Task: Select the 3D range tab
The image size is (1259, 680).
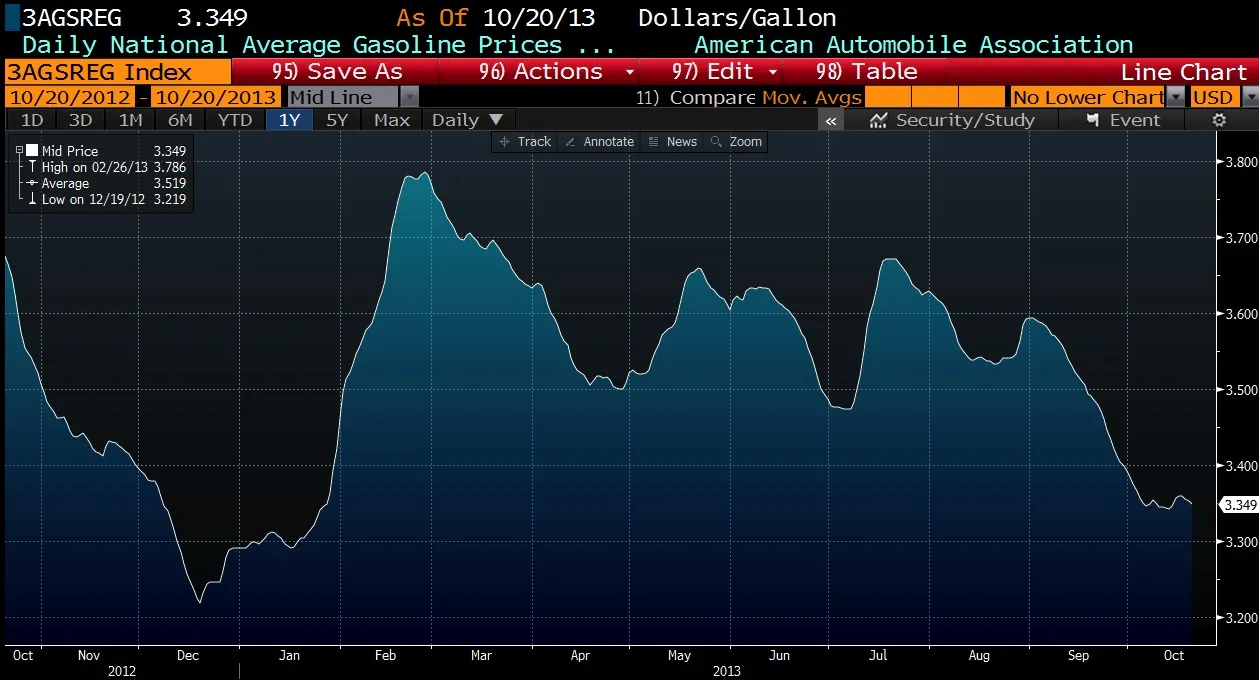Action: [x=81, y=120]
